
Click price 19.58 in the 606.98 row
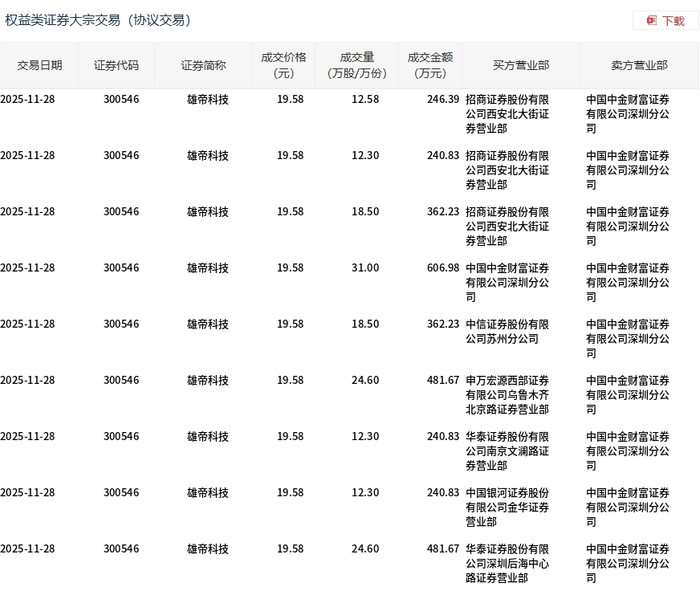(290, 268)
